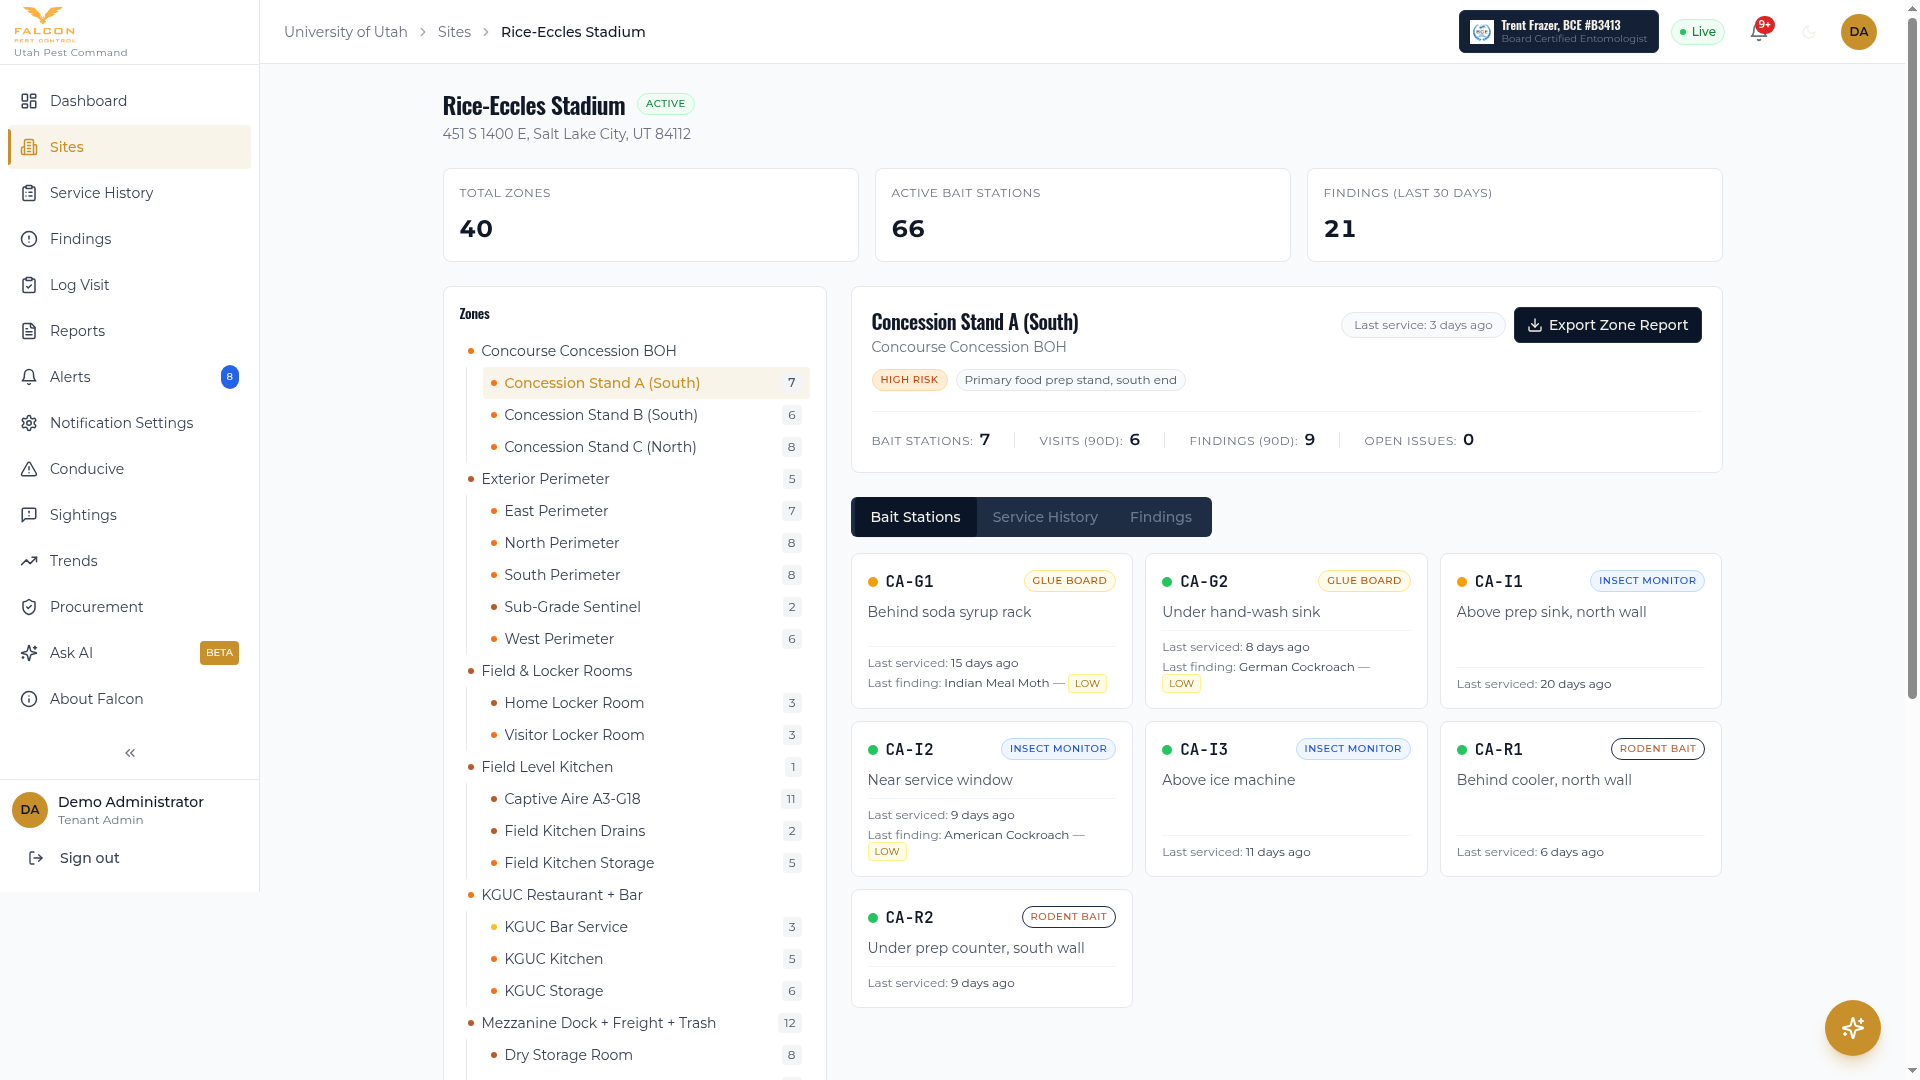Collapse Concourse Concession BOH zone group
The width and height of the screenshot is (1920, 1080).
635,351
